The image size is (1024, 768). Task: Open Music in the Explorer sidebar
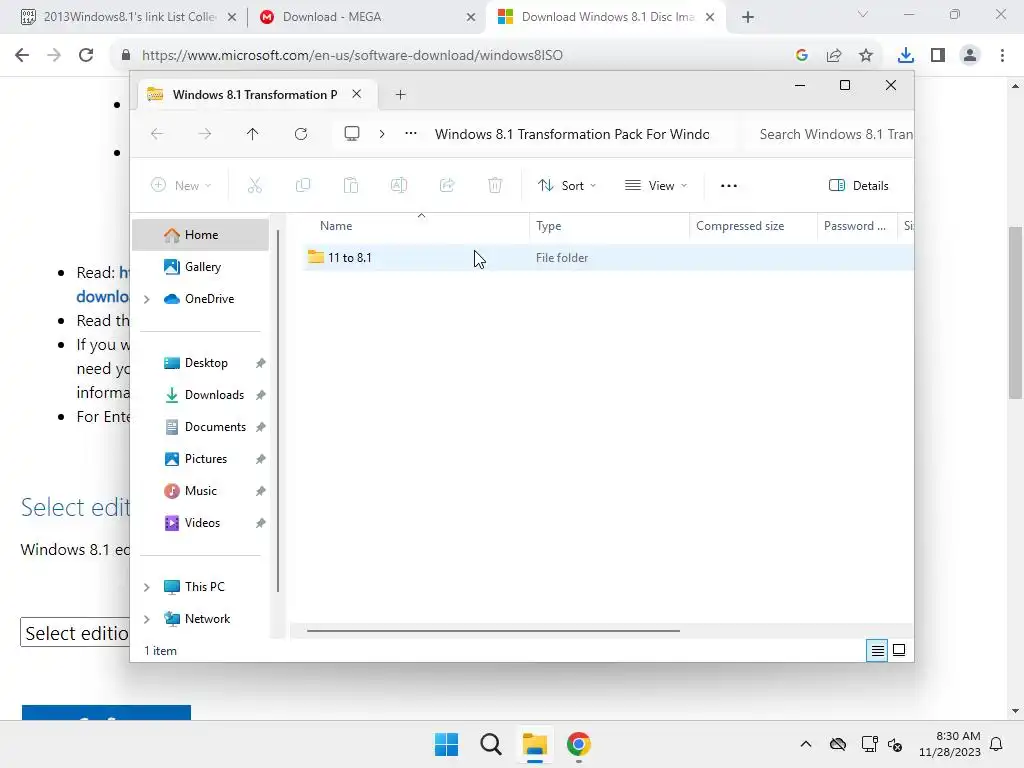pyautogui.click(x=200, y=491)
